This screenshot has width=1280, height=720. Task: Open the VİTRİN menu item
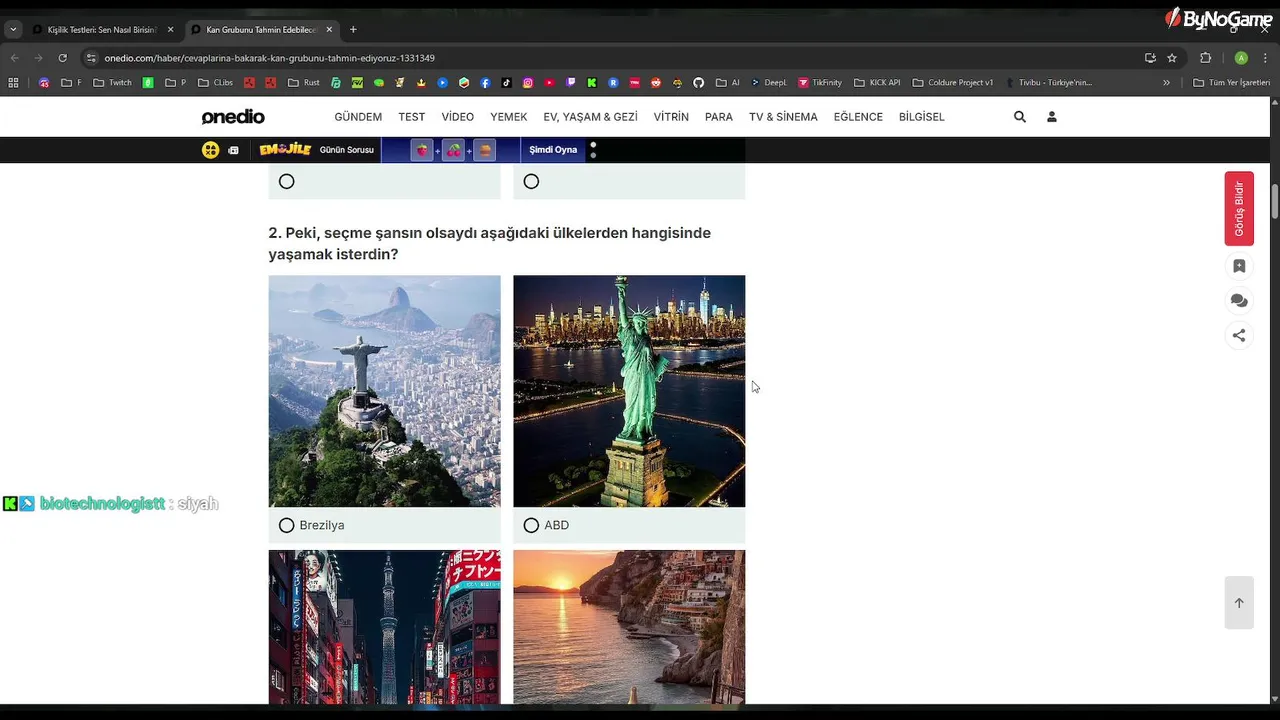(x=671, y=117)
